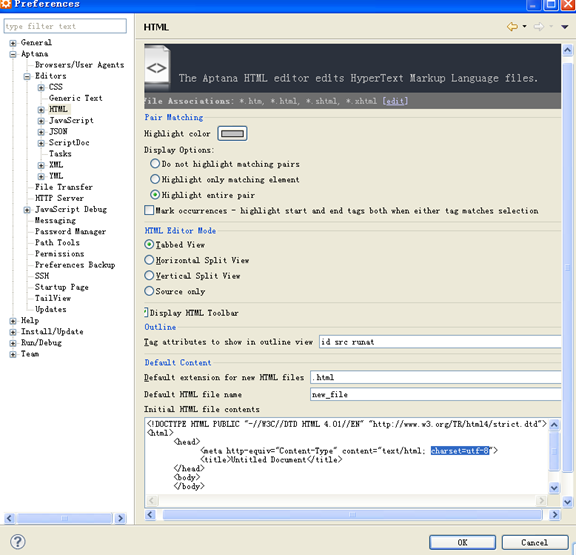Collapse the Editors tree node

[27, 76]
